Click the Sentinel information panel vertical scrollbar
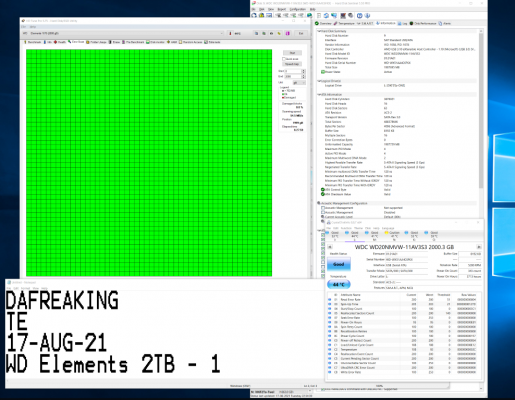The height and width of the screenshot is (400, 515). point(481,110)
